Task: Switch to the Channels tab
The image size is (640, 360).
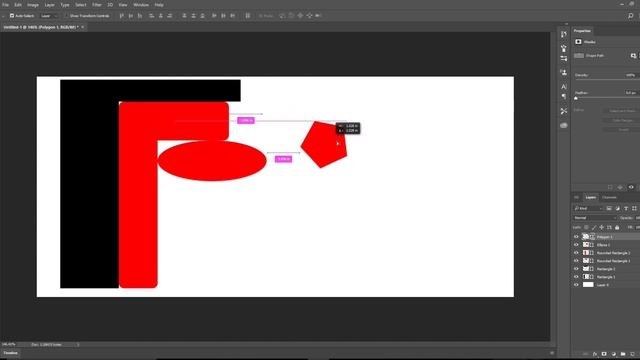Action: [609, 198]
